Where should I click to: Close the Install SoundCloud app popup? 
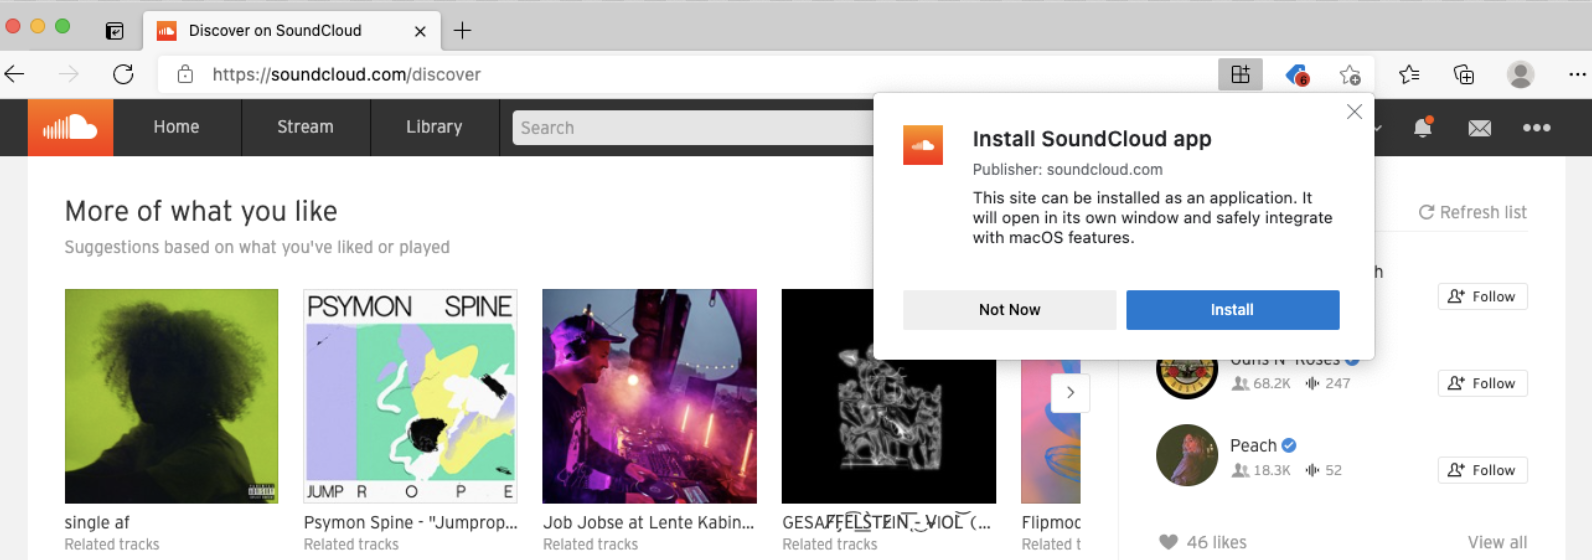[1354, 112]
